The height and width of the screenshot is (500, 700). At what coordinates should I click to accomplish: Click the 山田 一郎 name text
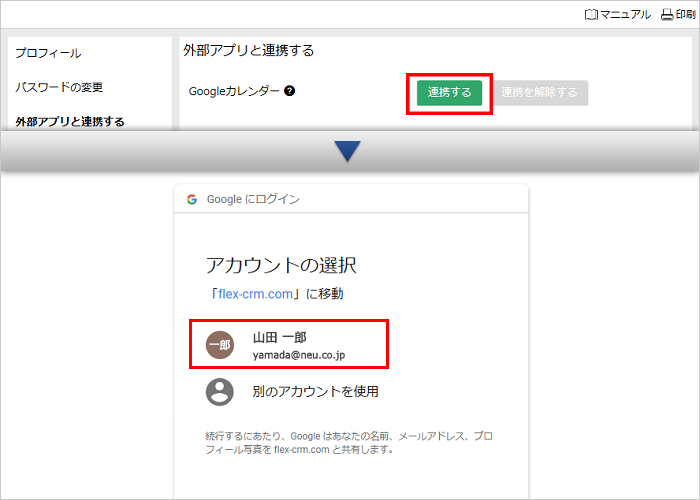(279, 337)
